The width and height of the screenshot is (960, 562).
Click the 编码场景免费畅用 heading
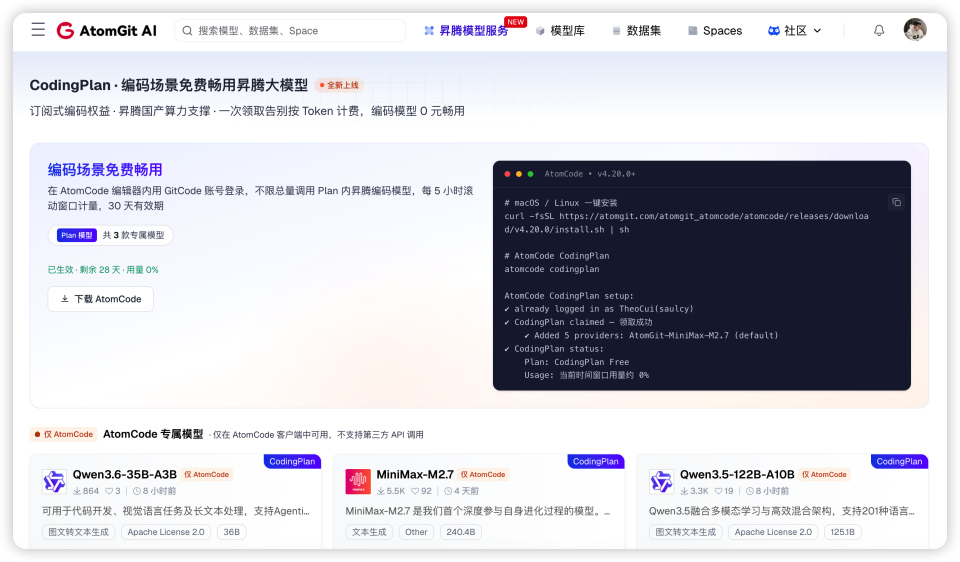click(x=105, y=170)
